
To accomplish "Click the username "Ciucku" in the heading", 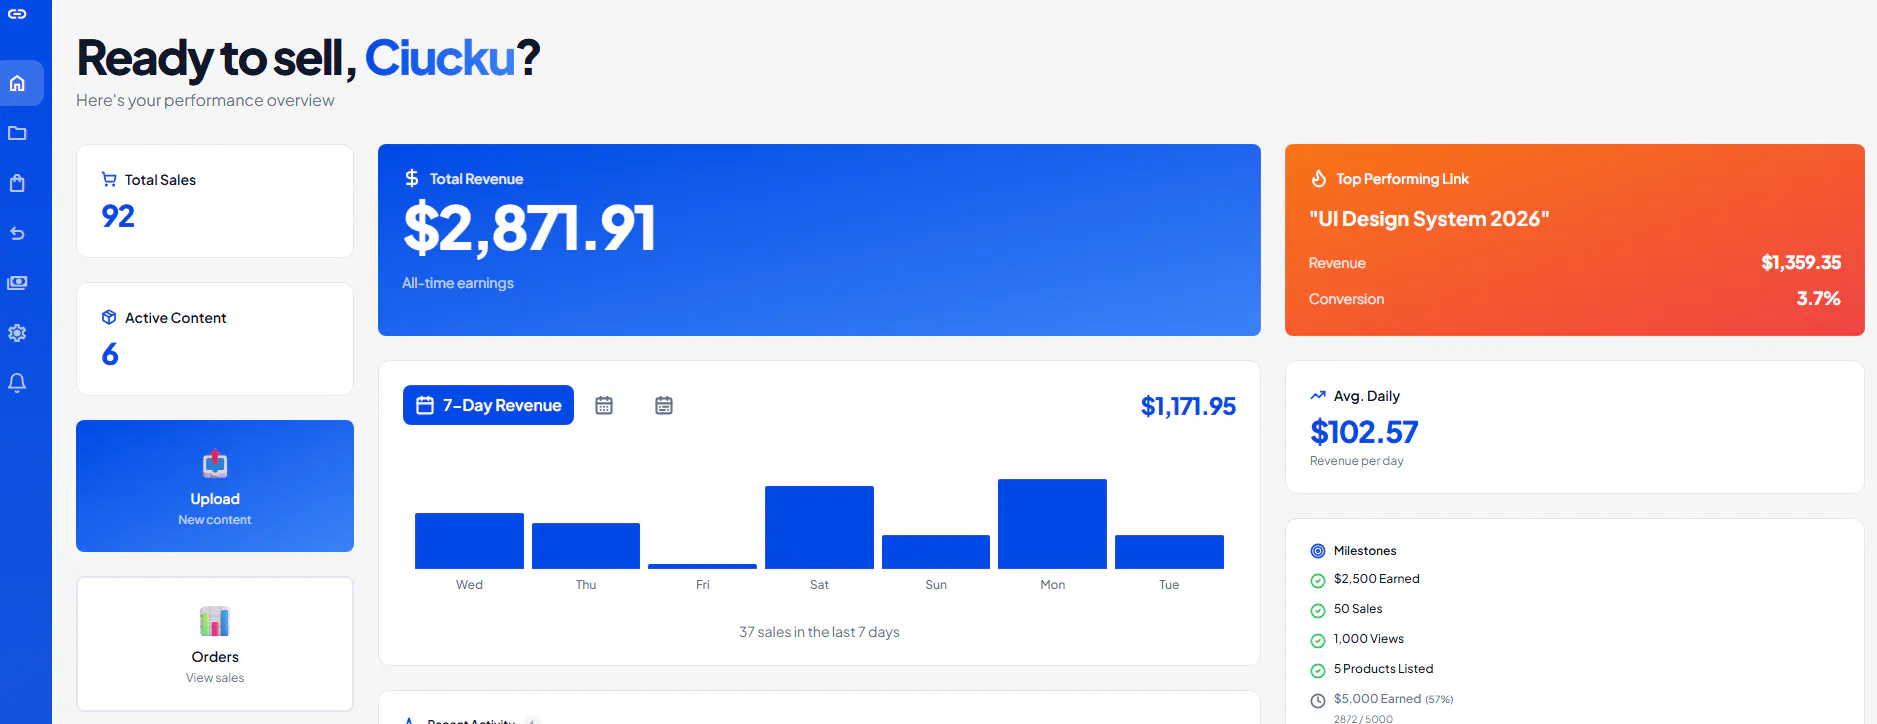I will point(440,58).
